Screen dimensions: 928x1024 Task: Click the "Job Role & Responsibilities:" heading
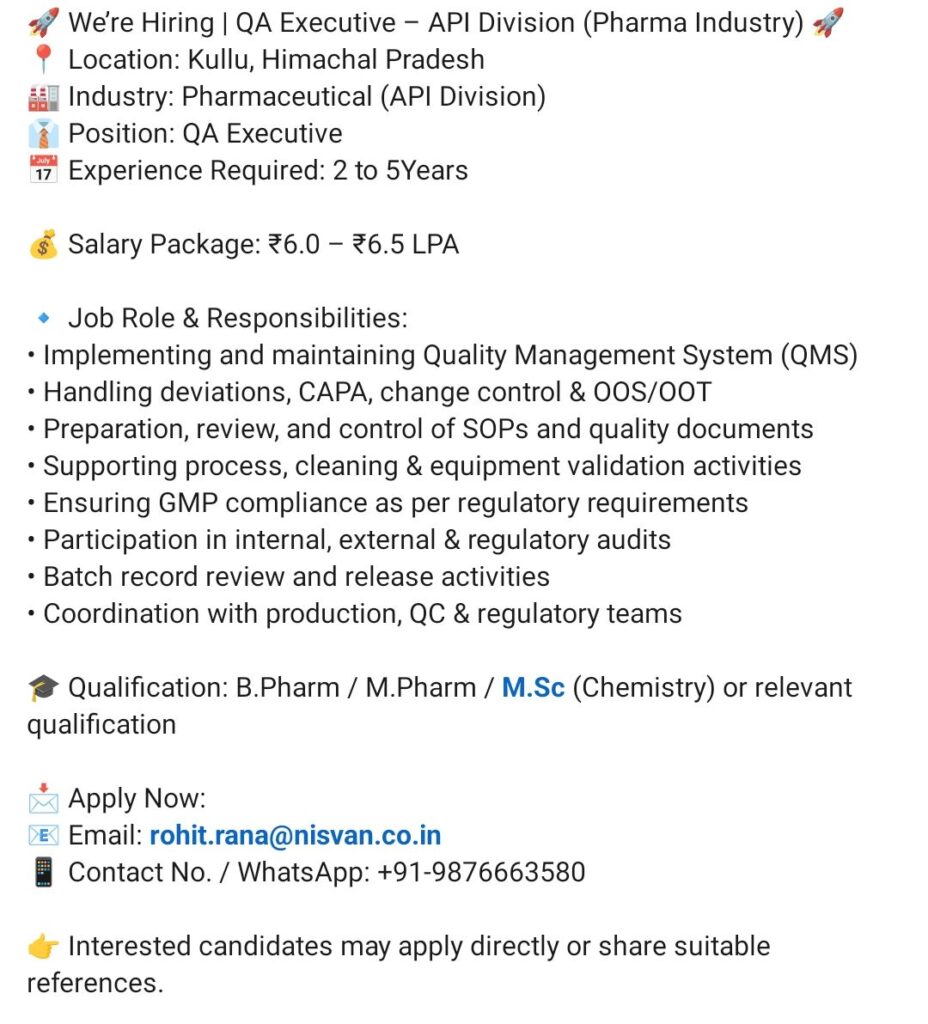(x=238, y=319)
